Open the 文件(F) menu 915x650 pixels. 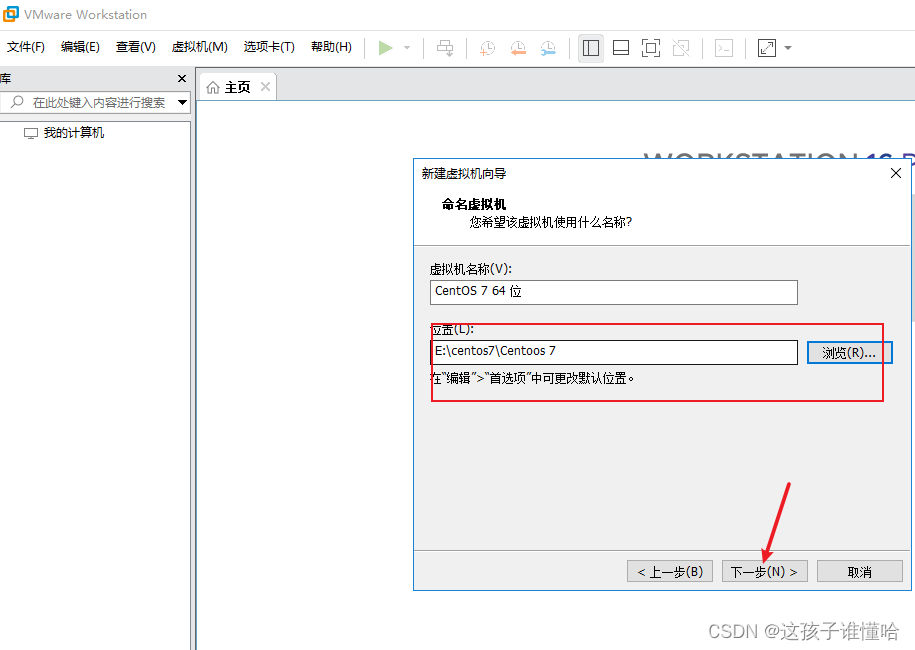[x=26, y=47]
